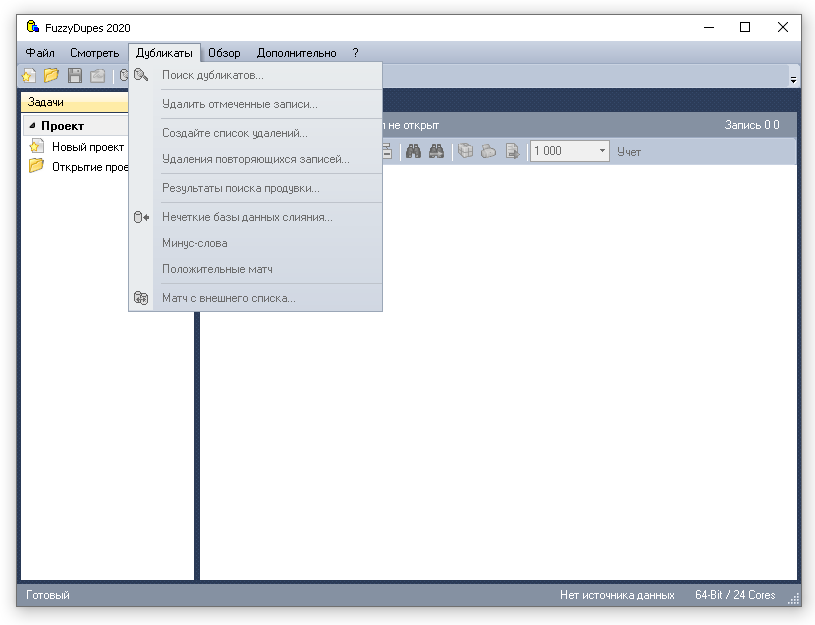Click the greyed close project toolbar icon
This screenshot has width=815, height=625.
click(x=97, y=76)
